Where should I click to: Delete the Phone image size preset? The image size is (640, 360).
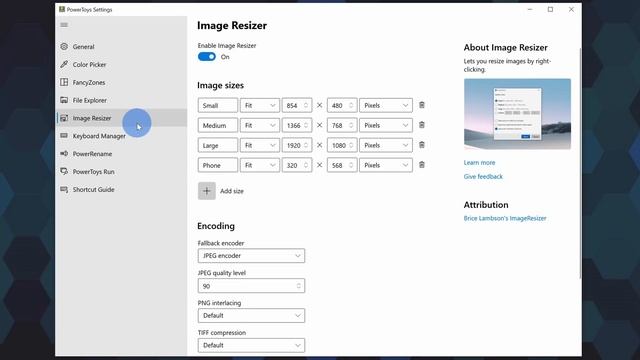(x=422, y=165)
